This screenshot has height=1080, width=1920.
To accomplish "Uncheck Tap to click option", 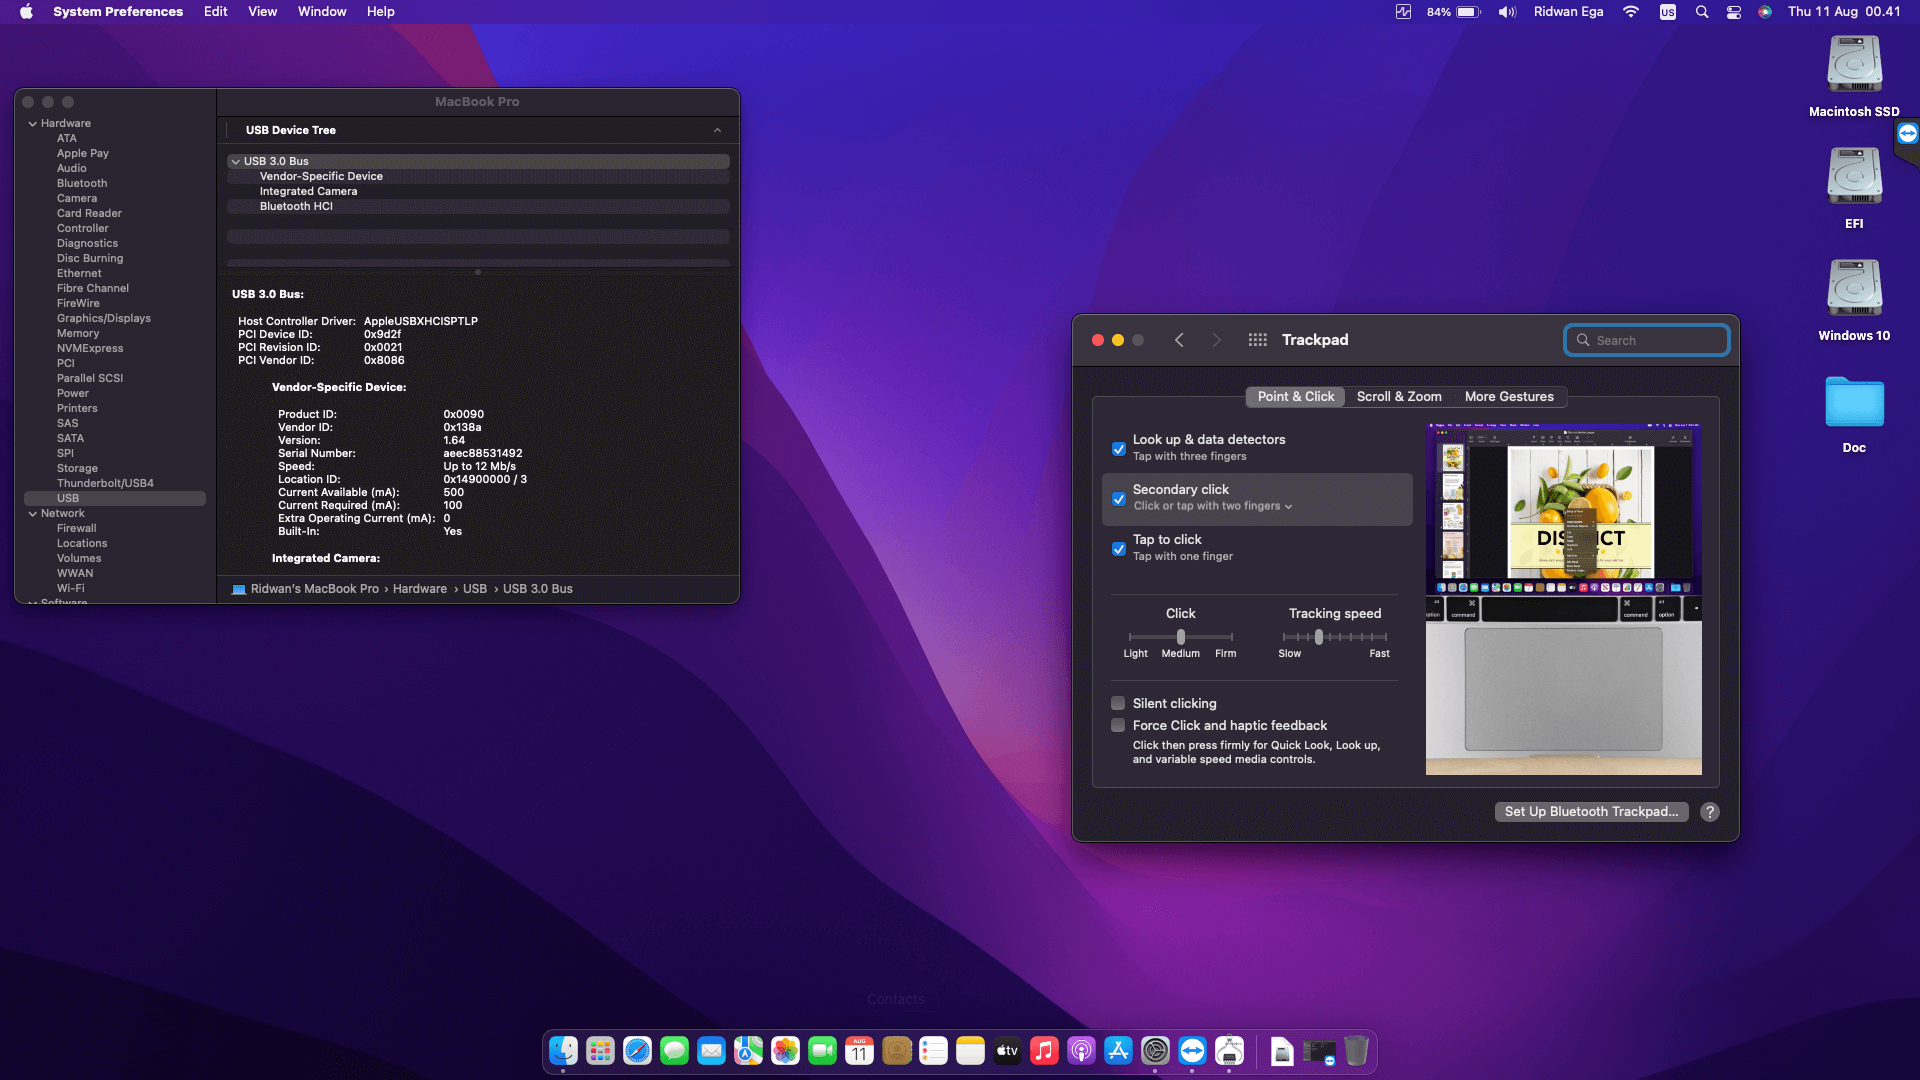I will tap(1119, 549).
